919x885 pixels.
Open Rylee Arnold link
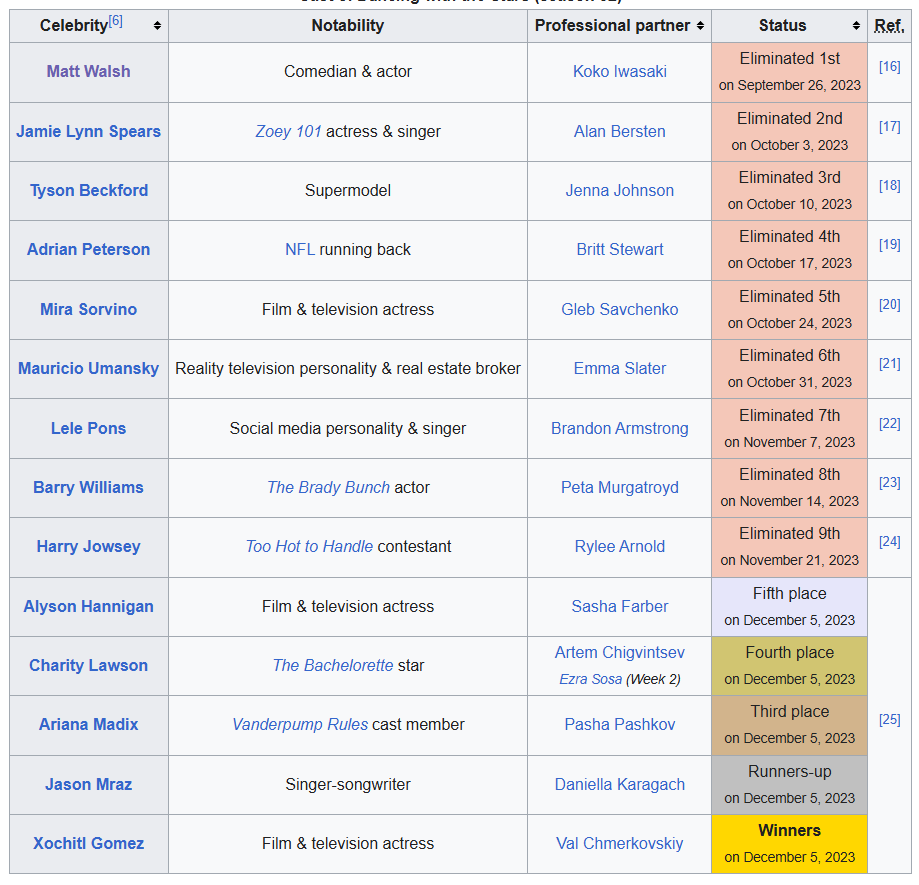620,547
